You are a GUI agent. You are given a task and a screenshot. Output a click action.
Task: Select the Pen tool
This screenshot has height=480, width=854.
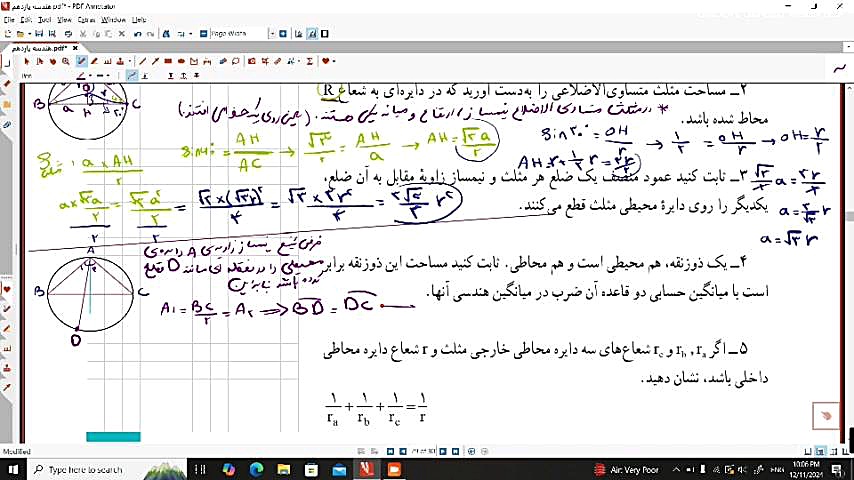(x=81, y=61)
